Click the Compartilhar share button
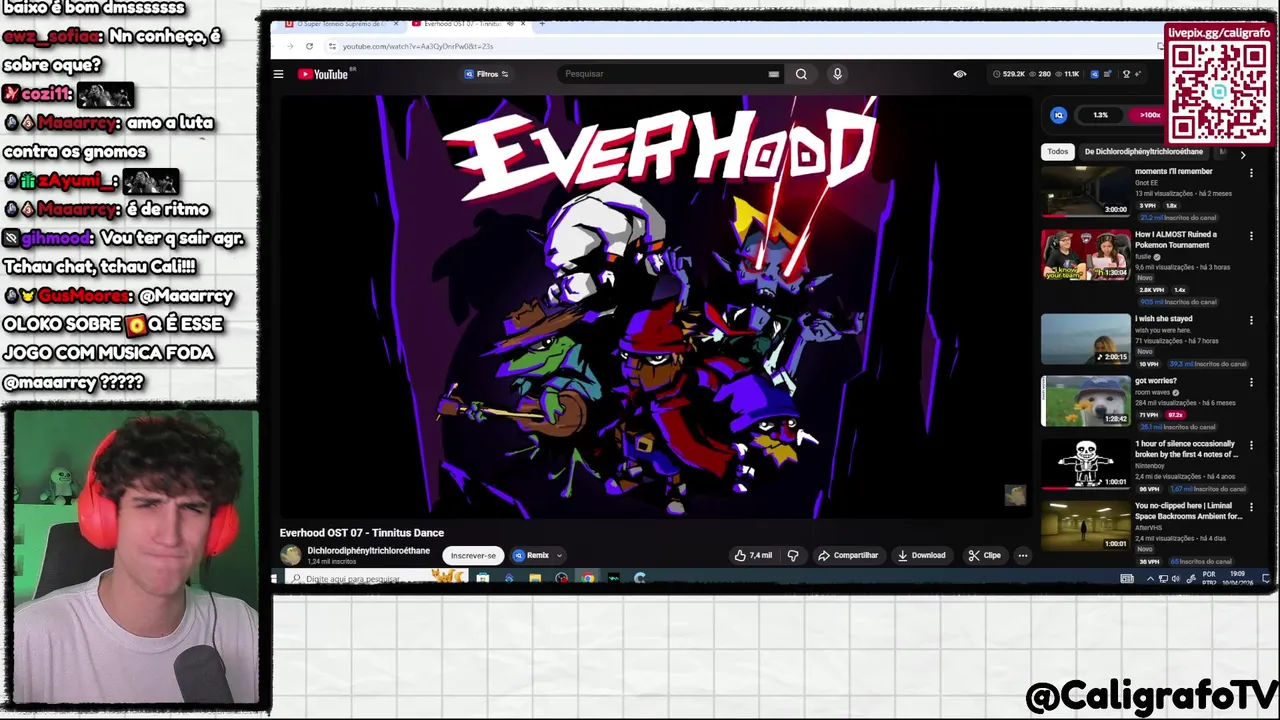1280x720 pixels. [848, 556]
